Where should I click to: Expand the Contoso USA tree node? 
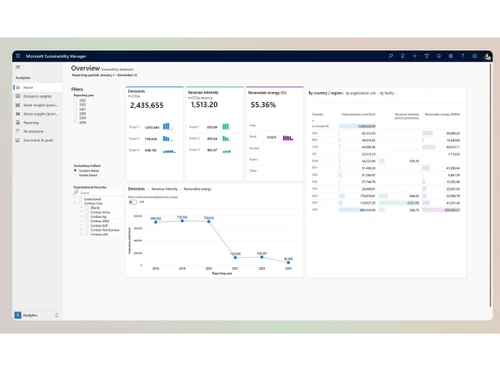pyautogui.click(x=81, y=234)
